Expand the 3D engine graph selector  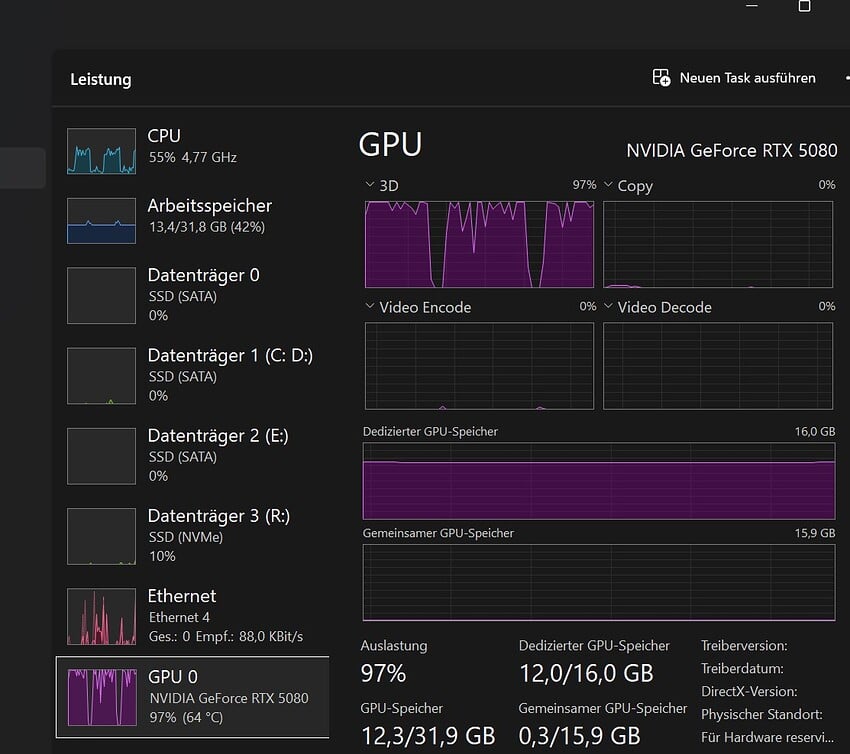[x=369, y=185]
